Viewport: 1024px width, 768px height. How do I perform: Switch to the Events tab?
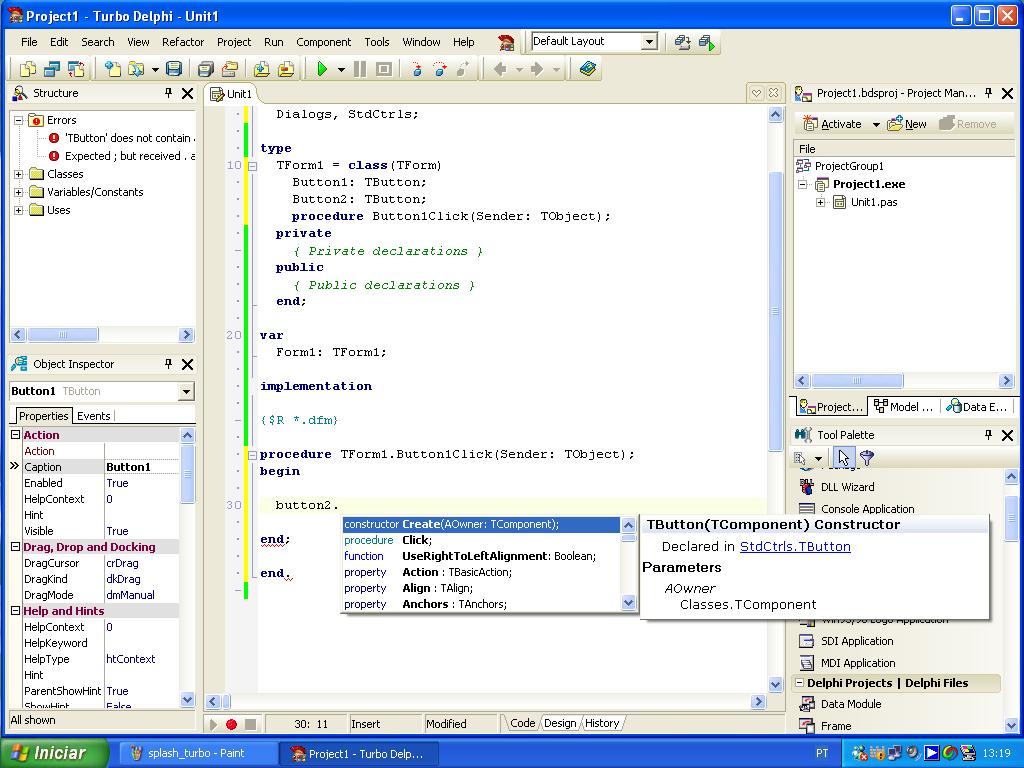tap(93, 416)
